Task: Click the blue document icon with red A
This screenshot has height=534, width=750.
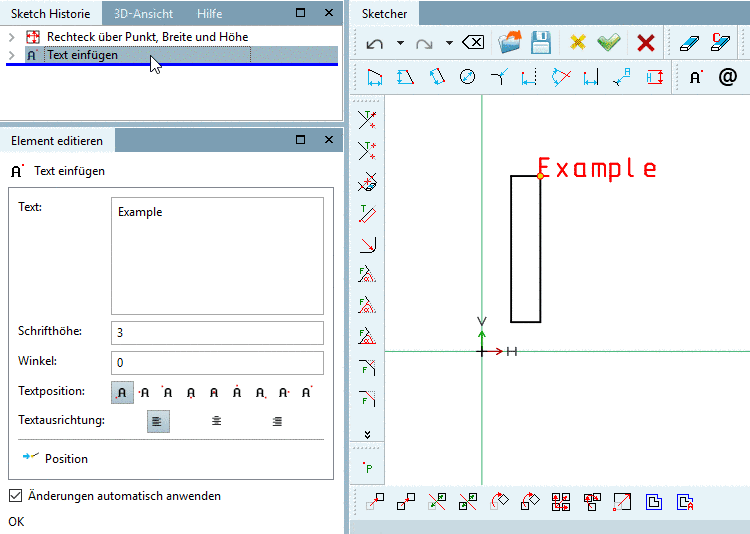Action: [685, 502]
